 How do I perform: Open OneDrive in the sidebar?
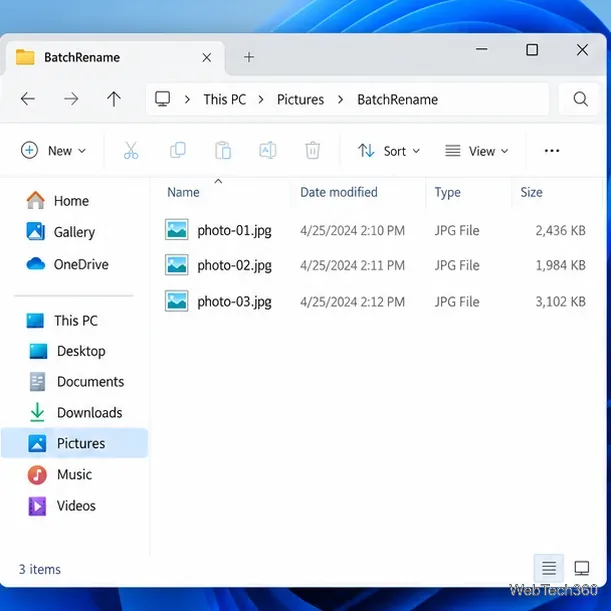67,264
